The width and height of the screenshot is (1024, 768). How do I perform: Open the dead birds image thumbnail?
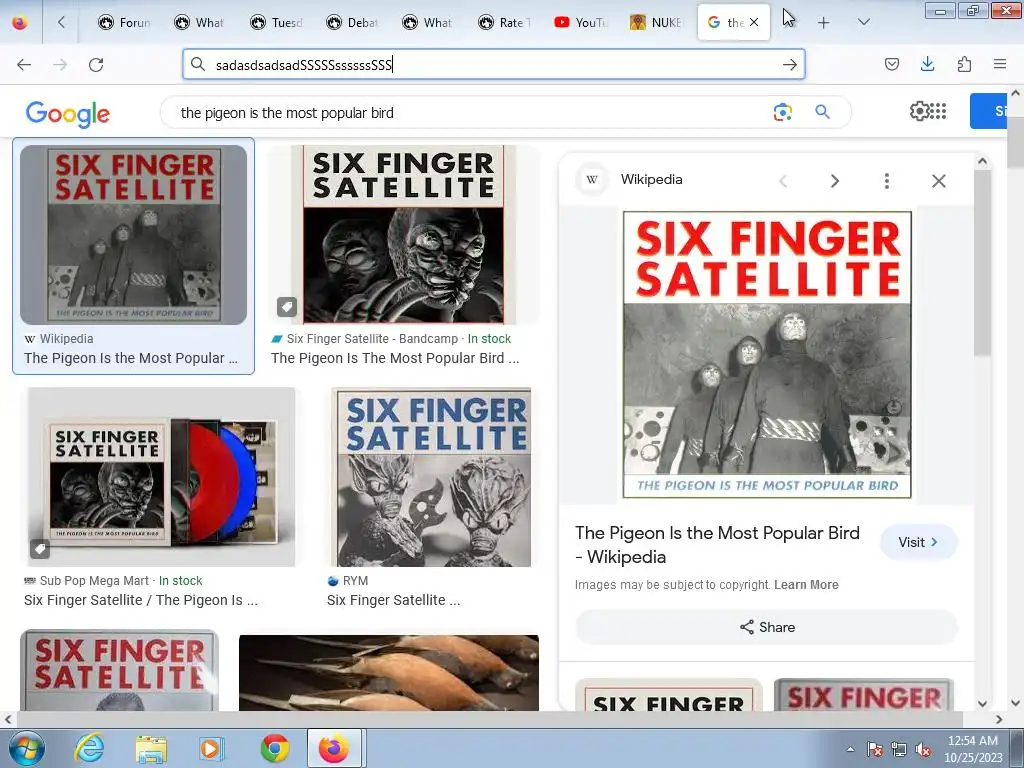389,673
